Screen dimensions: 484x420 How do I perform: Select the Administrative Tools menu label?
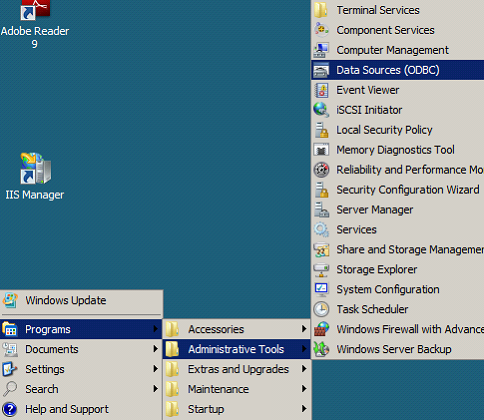(236, 349)
